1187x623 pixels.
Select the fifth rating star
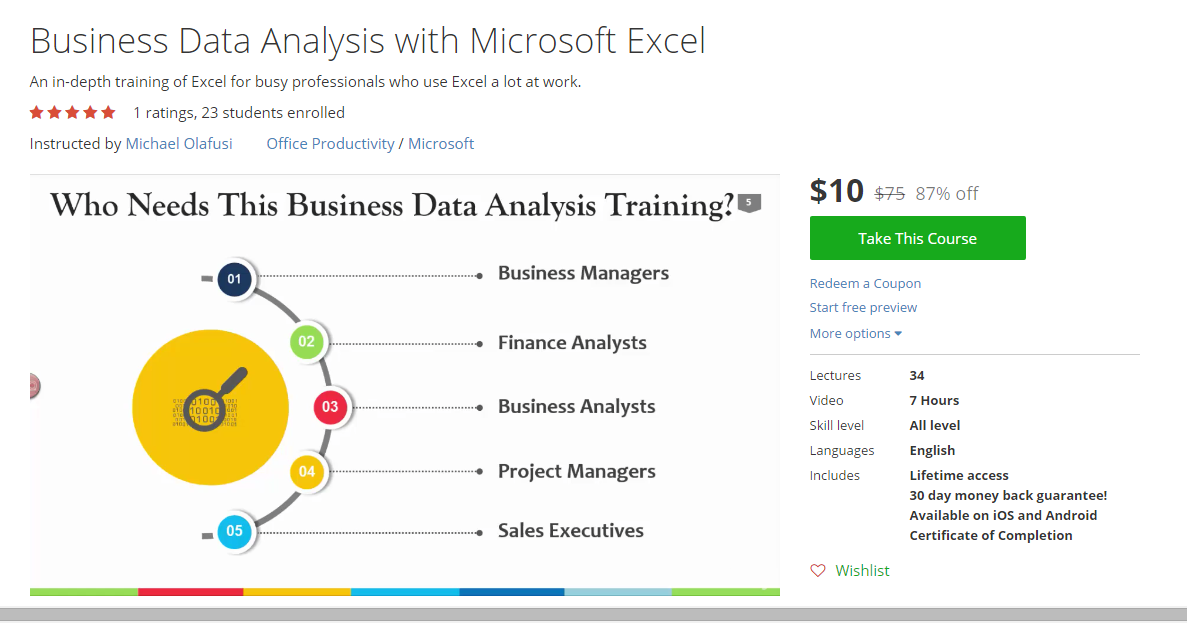(109, 112)
